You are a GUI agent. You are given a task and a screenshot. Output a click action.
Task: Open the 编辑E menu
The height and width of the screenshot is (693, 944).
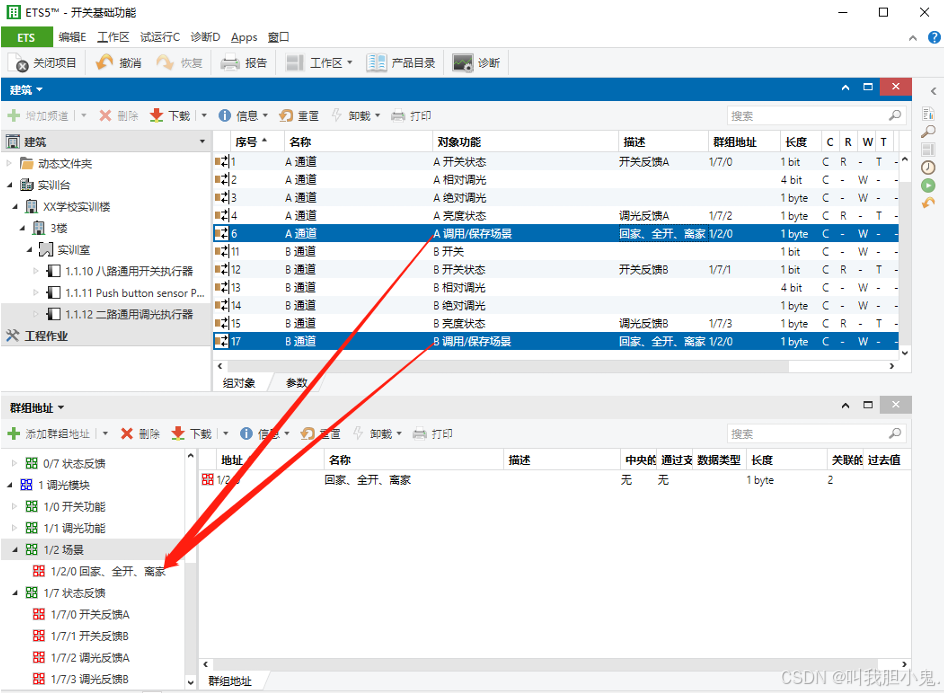point(72,37)
